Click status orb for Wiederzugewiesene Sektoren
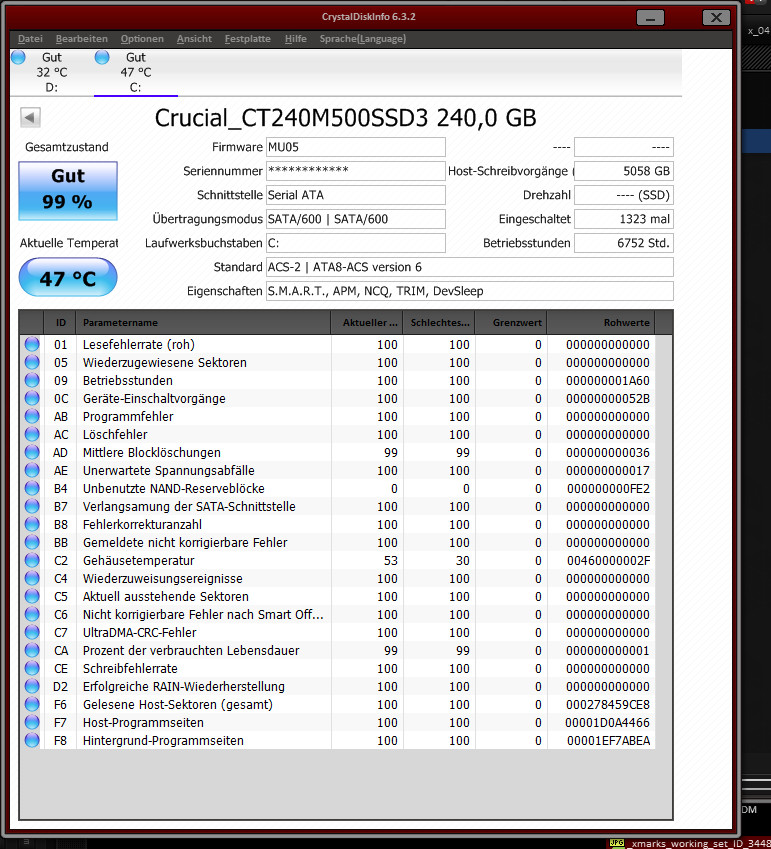 [32, 362]
